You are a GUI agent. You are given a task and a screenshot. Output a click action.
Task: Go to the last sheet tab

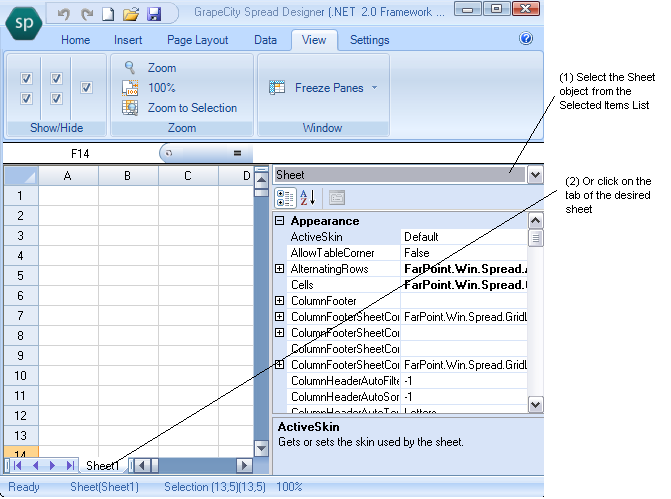coord(70,466)
